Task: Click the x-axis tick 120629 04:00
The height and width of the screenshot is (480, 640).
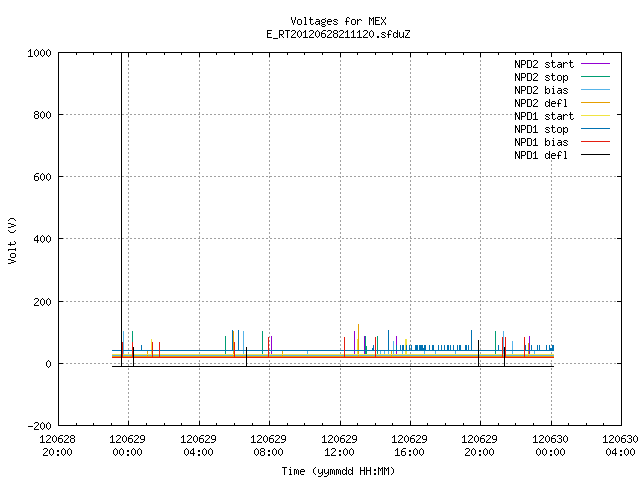Action: tap(198, 446)
